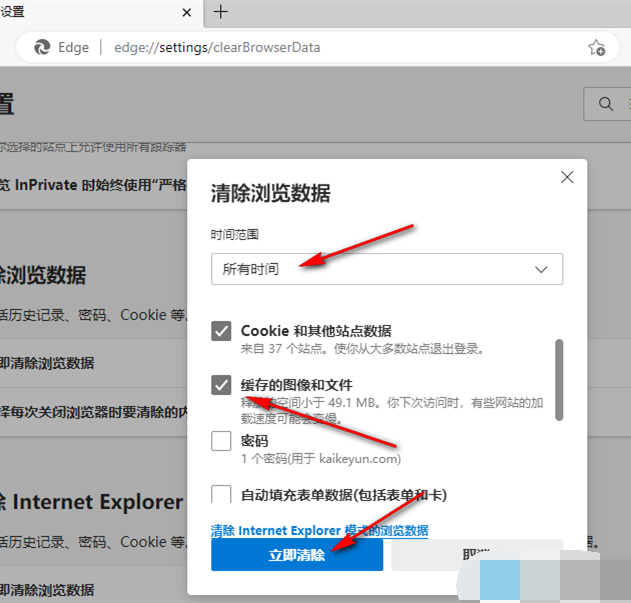Click the Edge logo in address bar
631x603 pixels.
[x=43, y=47]
